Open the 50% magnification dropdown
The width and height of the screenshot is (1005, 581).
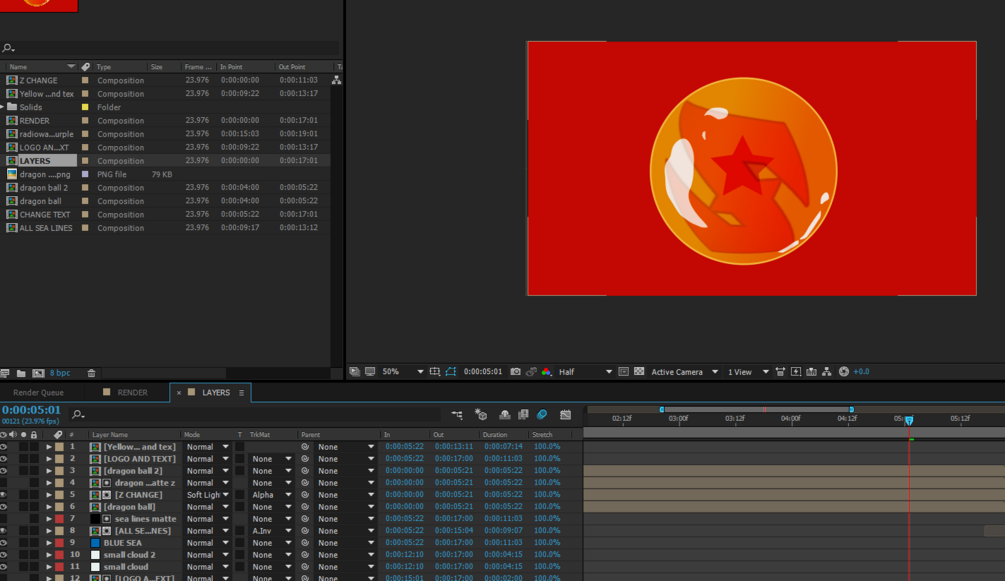[403, 372]
